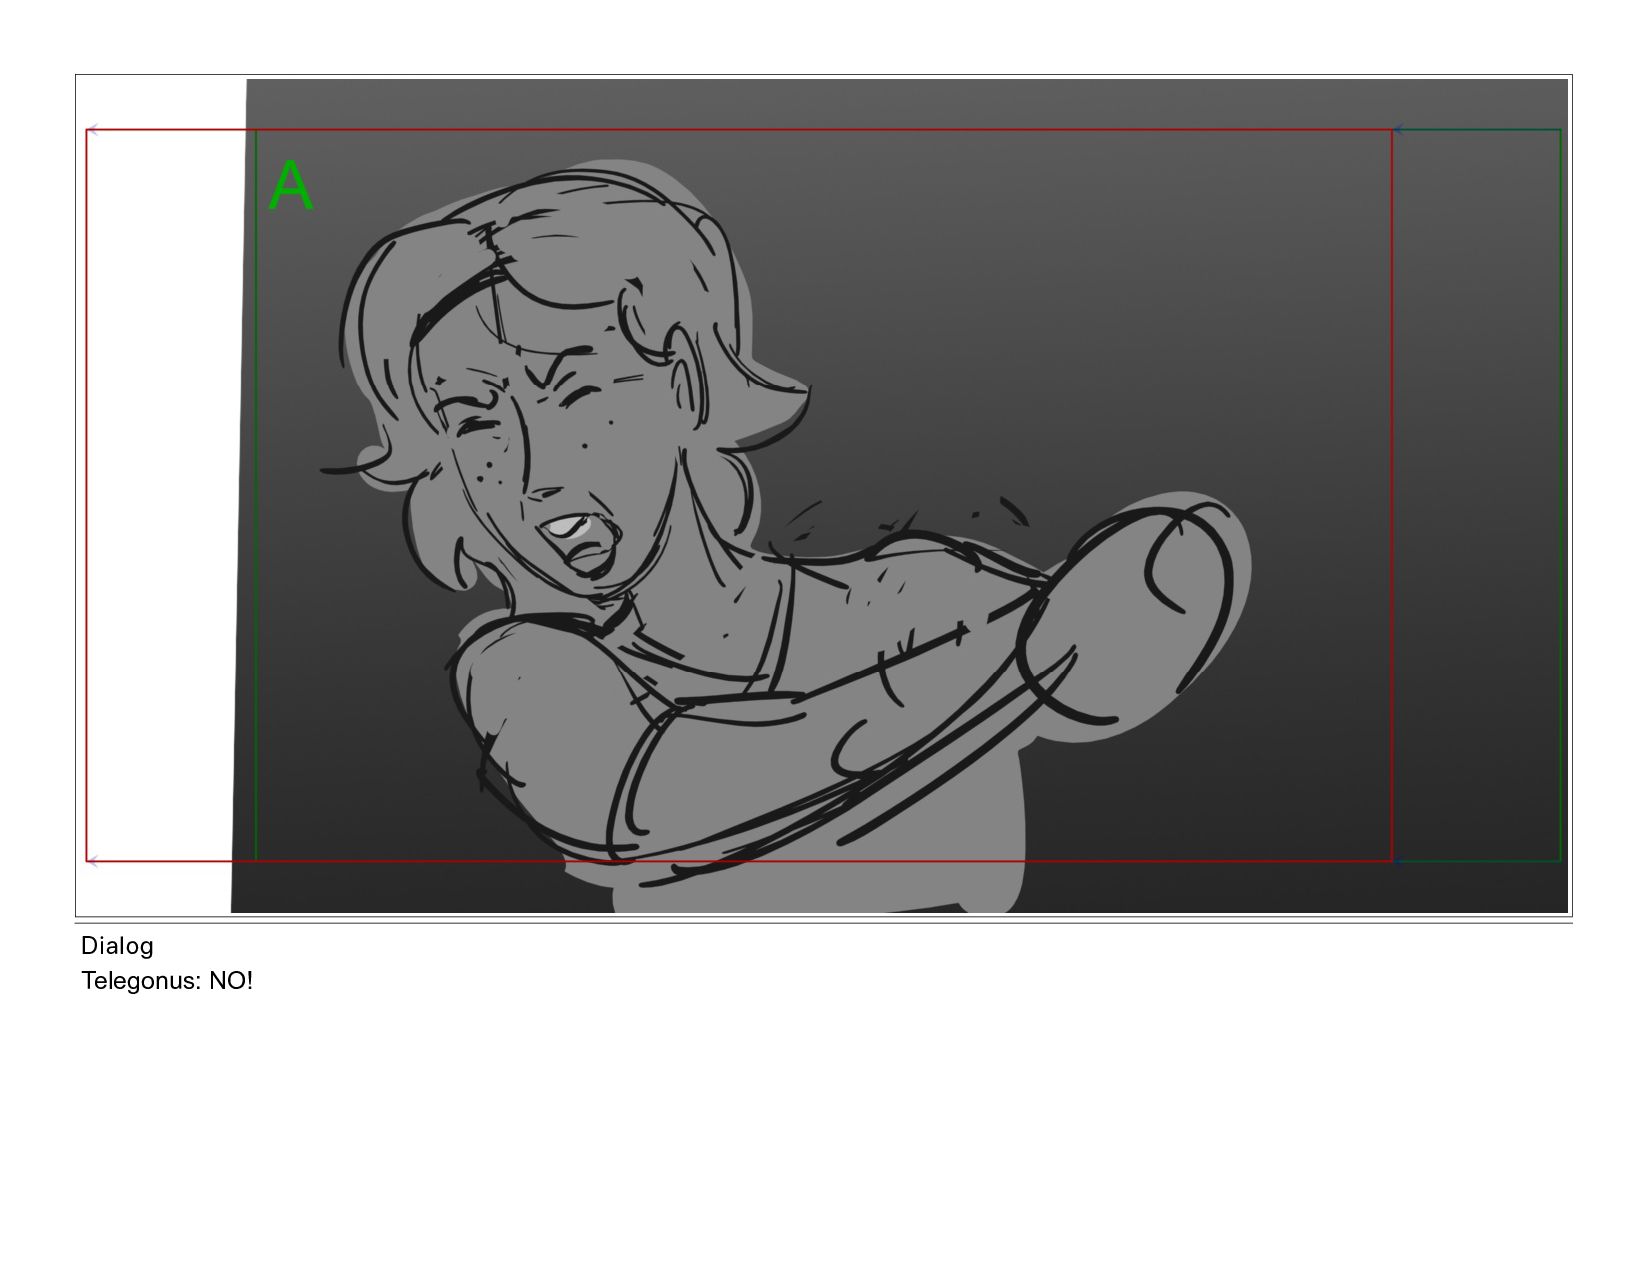Click the 'Dialog' caption label
The image size is (1650, 1275).
pos(117,946)
